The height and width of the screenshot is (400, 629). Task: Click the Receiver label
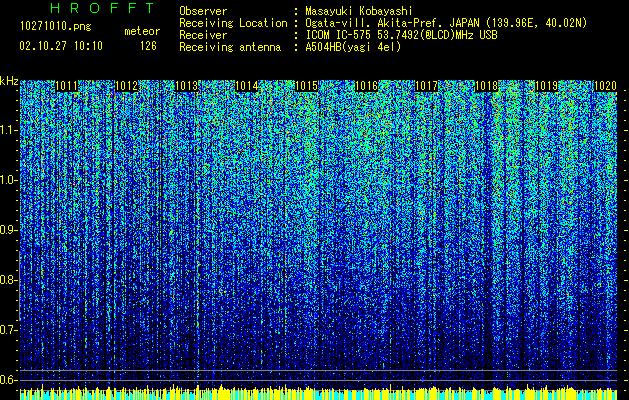(203, 35)
